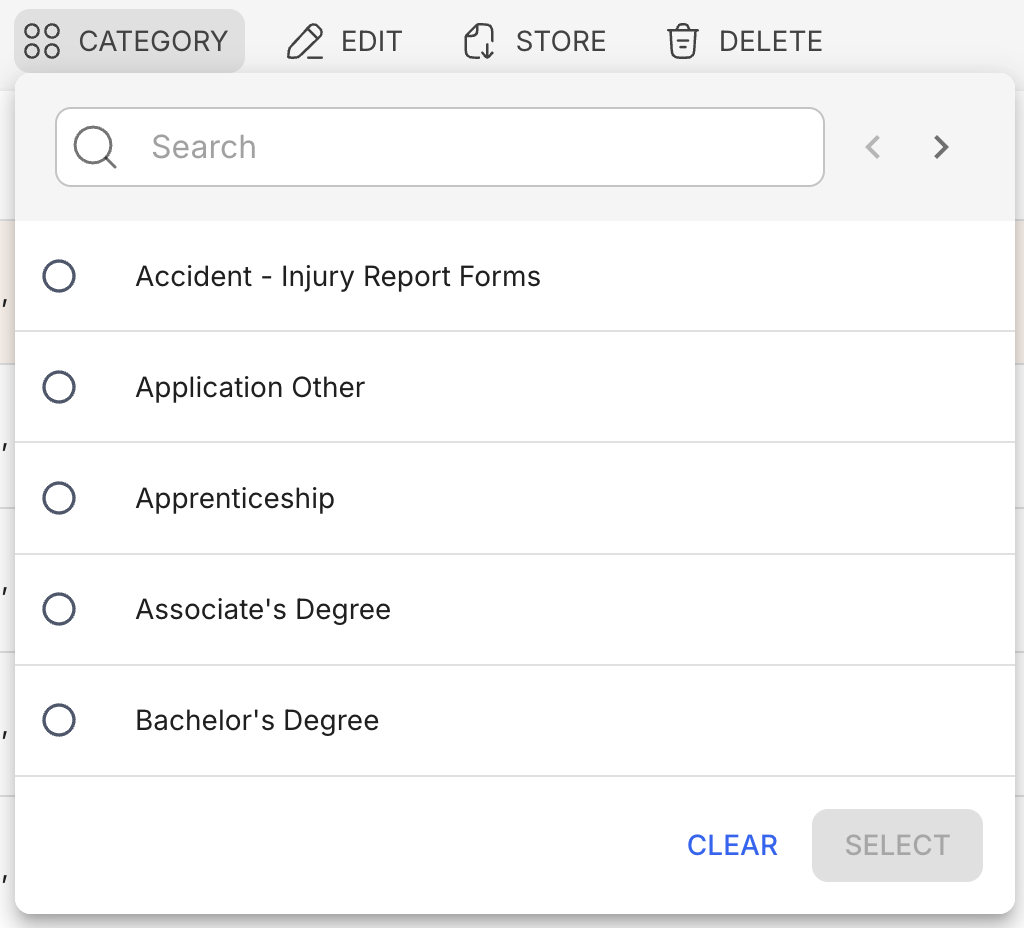Click the Store document icon
The height and width of the screenshot is (928, 1024).
480,41
